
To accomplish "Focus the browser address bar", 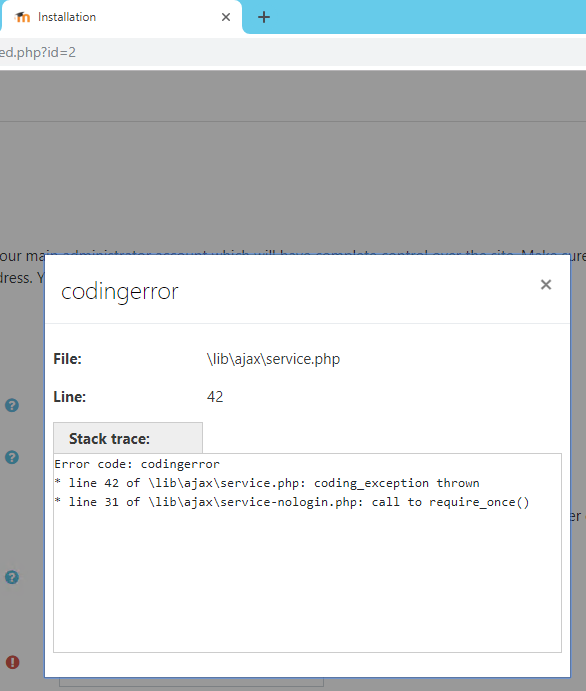I will coord(293,52).
